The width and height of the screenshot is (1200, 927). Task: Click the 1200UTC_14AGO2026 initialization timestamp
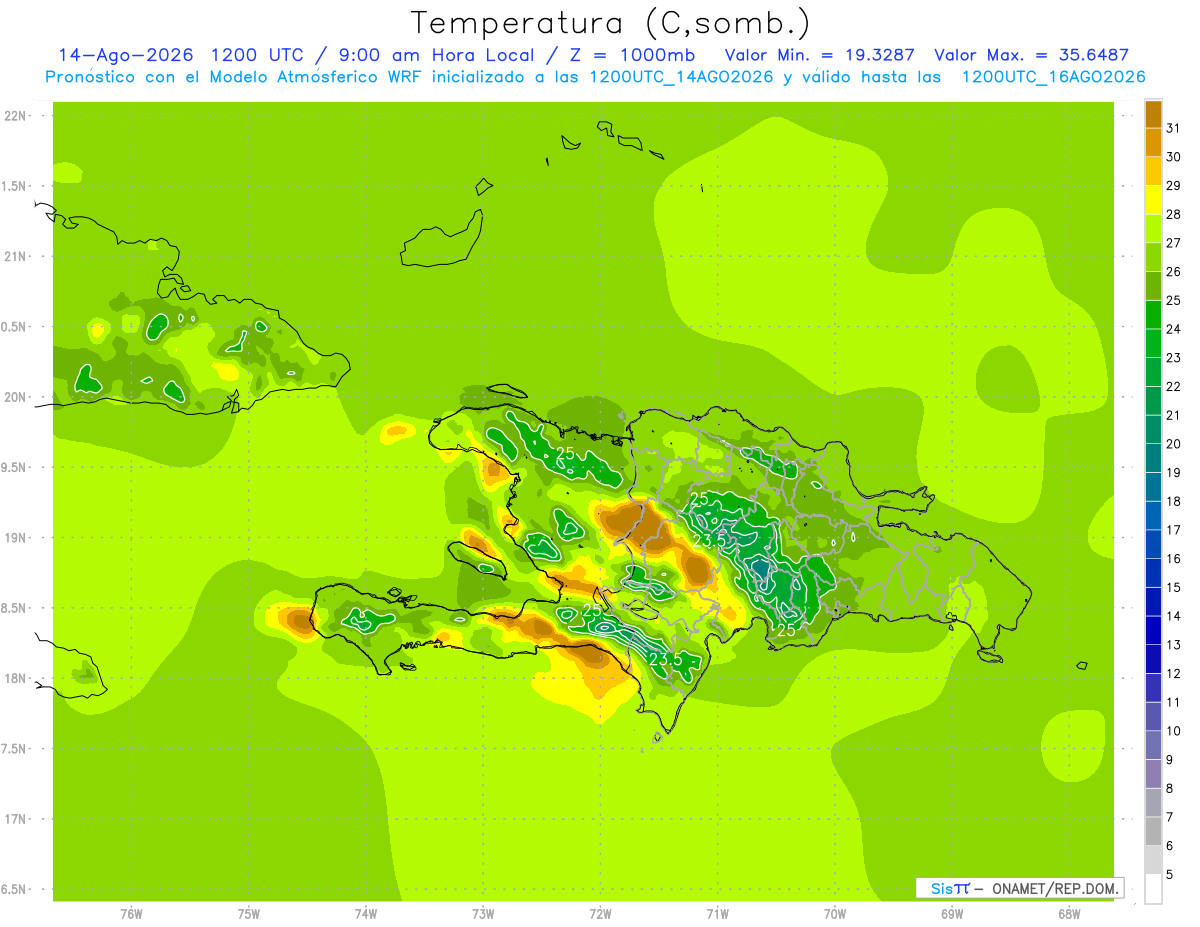click(681, 77)
